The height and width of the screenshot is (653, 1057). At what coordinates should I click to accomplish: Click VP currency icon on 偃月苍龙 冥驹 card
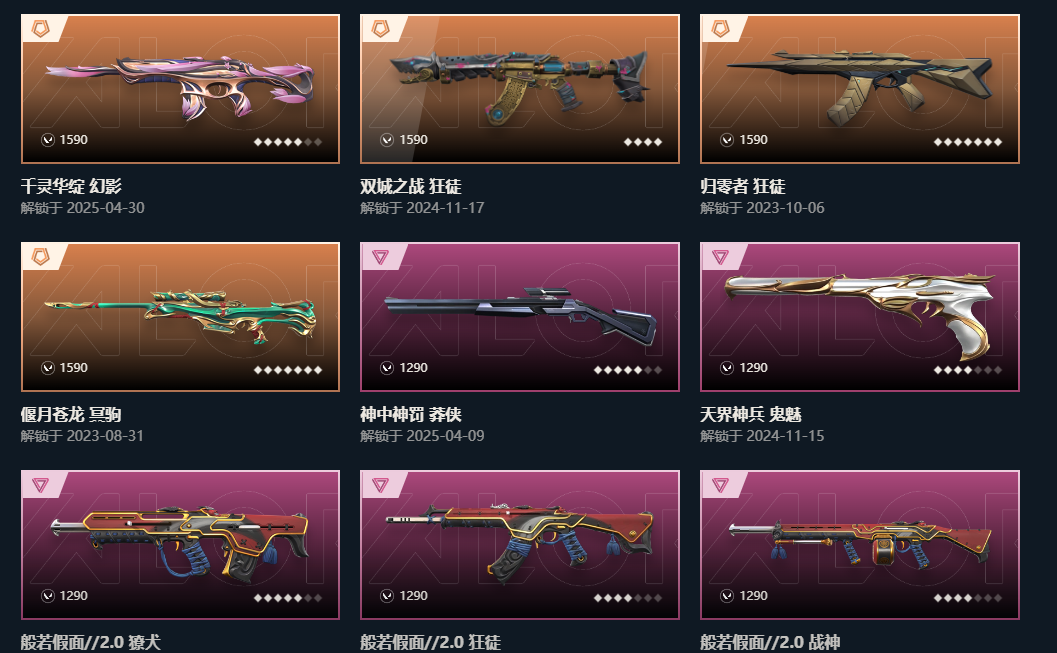(48, 368)
